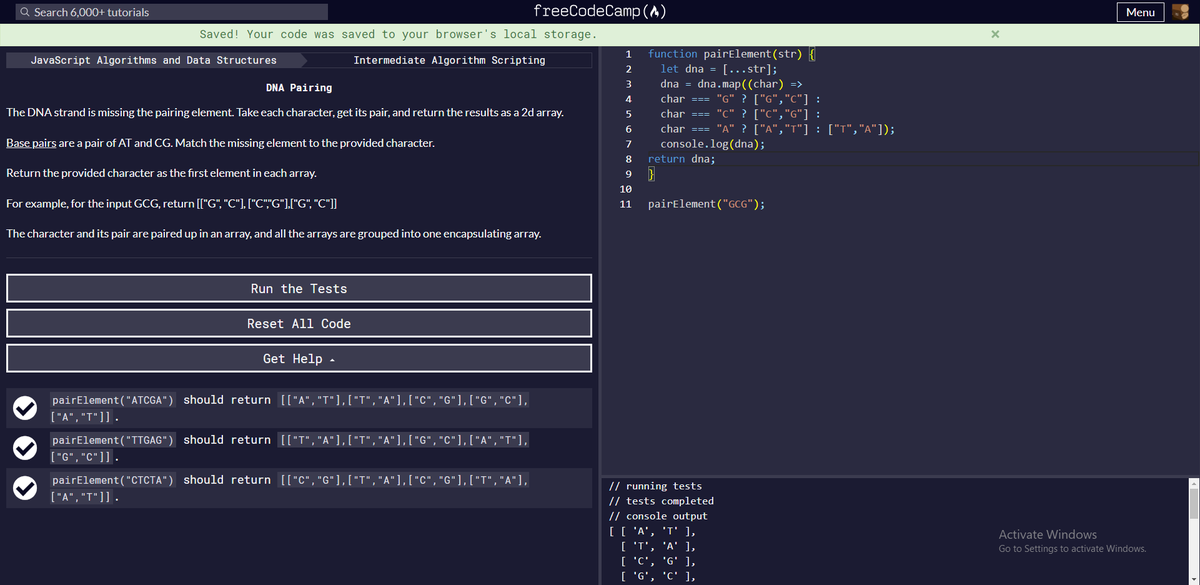Click line number 8 in editor
This screenshot has height=585, width=1200.
point(627,159)
